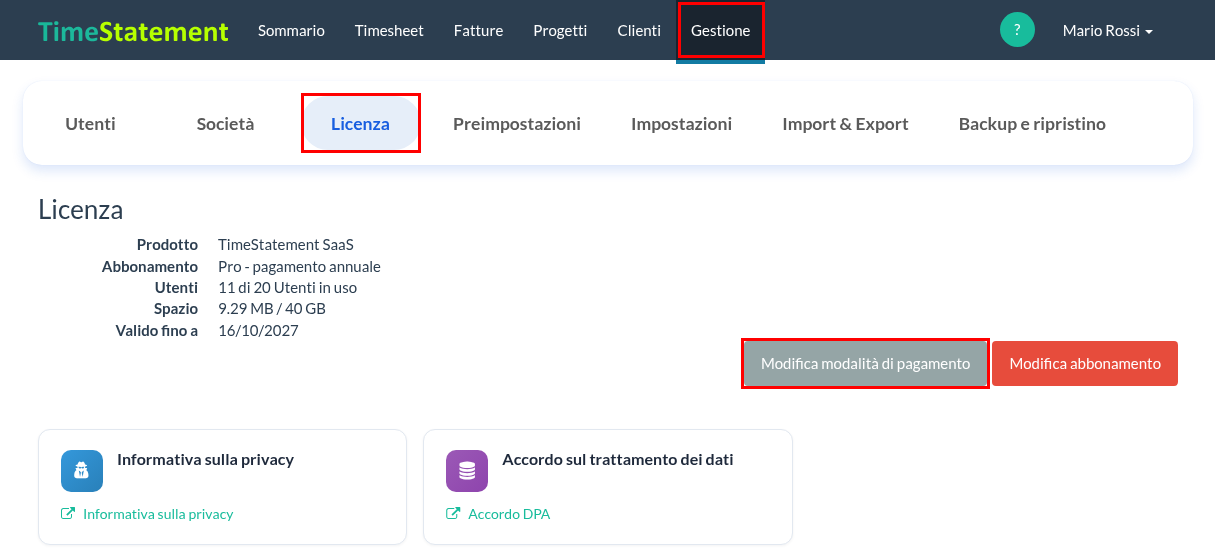Open the green help question mark icon
The height and width of the screenshot is (553, 1215).
1017,30
